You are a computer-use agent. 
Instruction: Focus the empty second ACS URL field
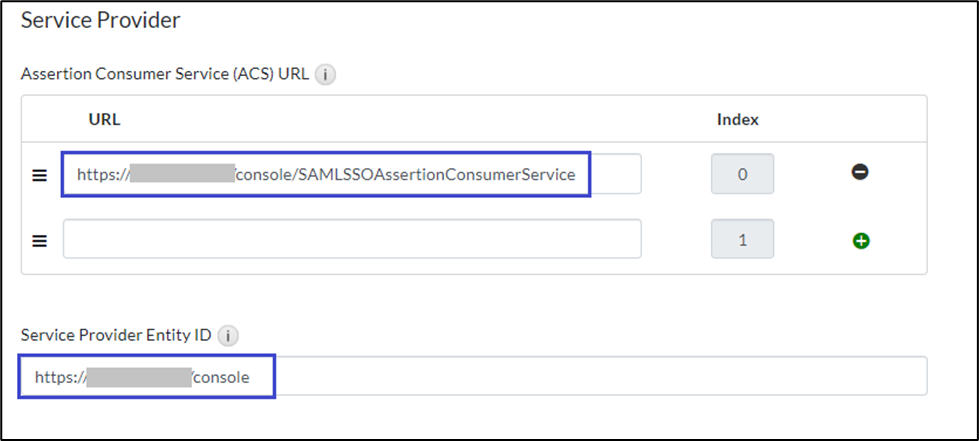tap(351, 240)
